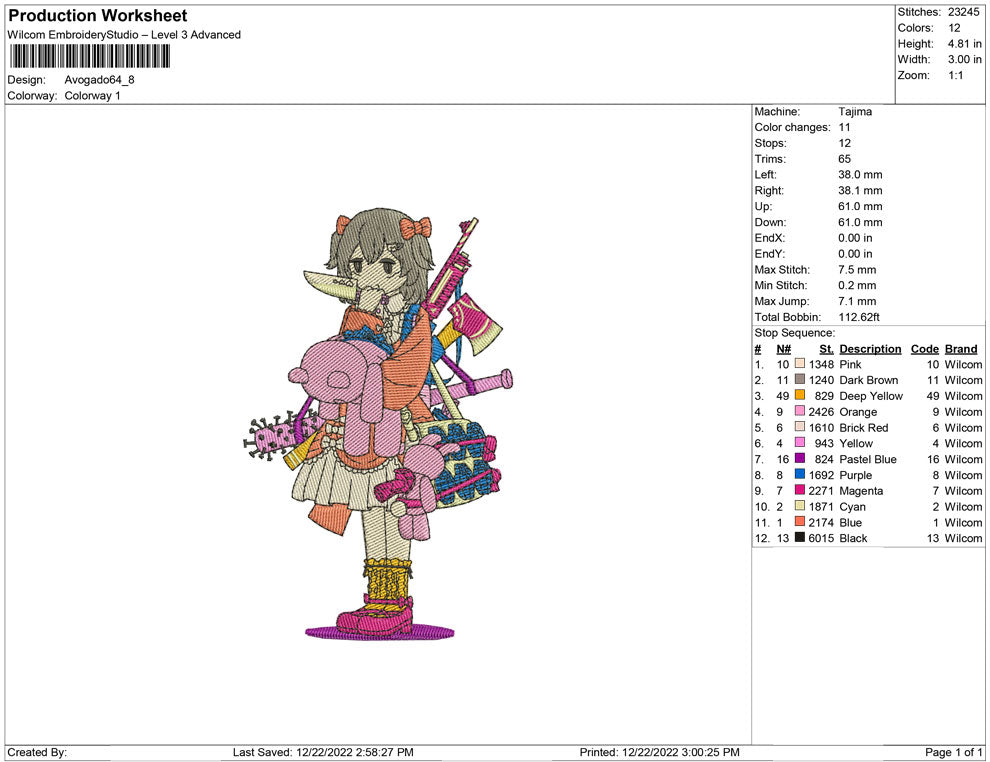This screenshot has height=762, width=990.
Task: Click the Black color swatch
Action: tap(800, 537)
